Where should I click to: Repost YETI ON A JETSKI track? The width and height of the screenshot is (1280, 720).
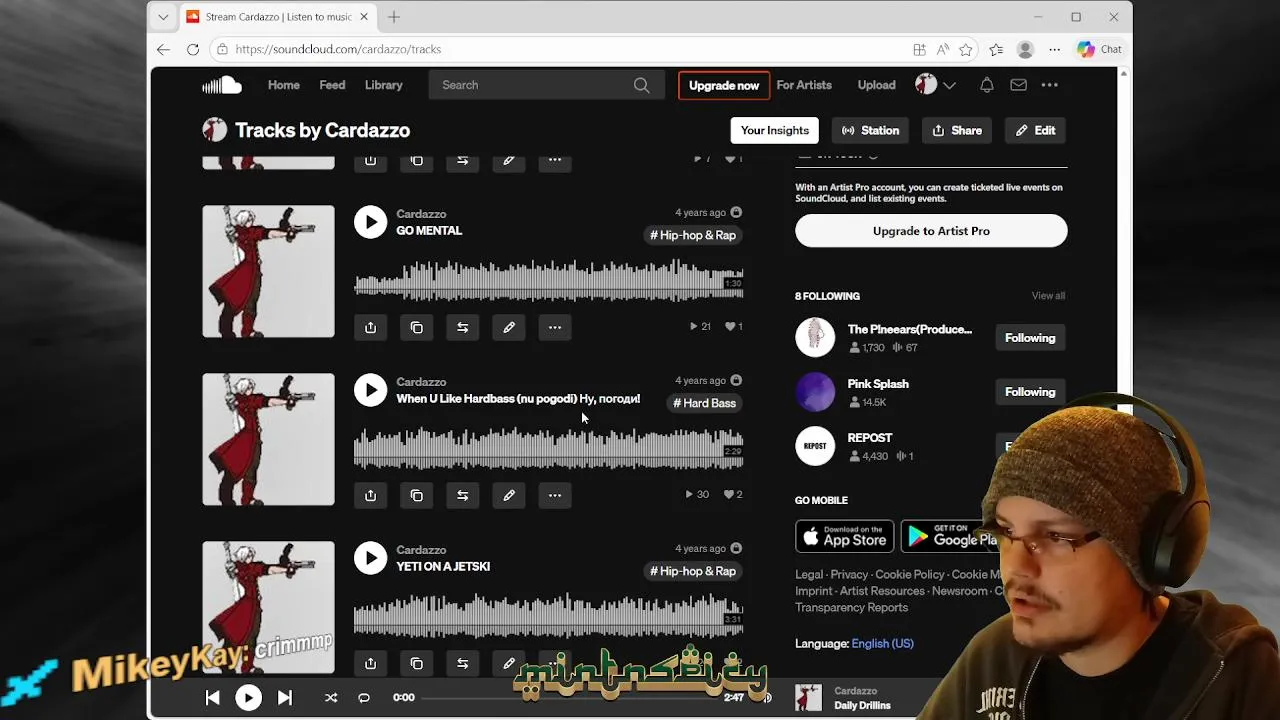point(463,663)
